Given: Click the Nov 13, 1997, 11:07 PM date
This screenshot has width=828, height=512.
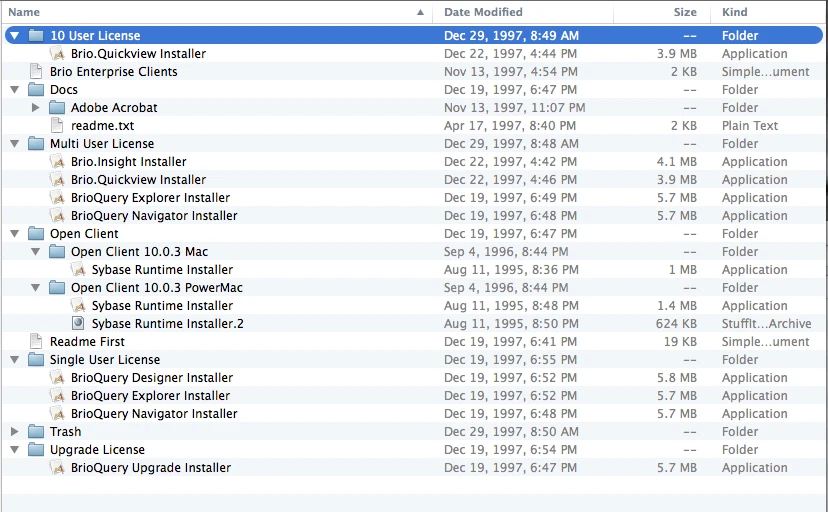Looking at the screenshot, I should [x=514, y=108].
